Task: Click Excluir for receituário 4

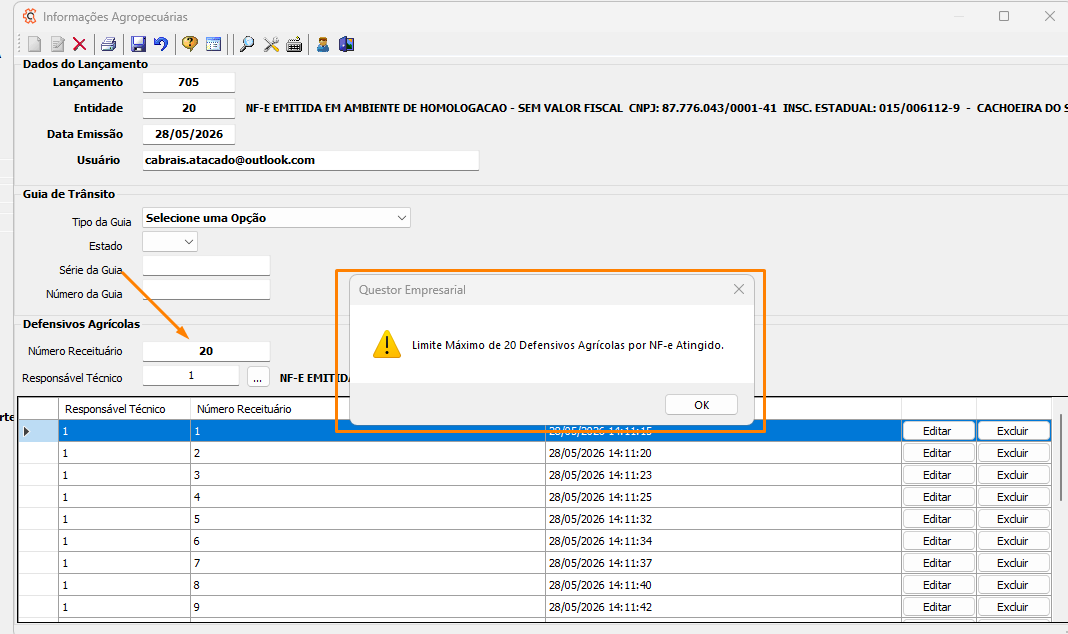Action: [x=1014, y=497]
